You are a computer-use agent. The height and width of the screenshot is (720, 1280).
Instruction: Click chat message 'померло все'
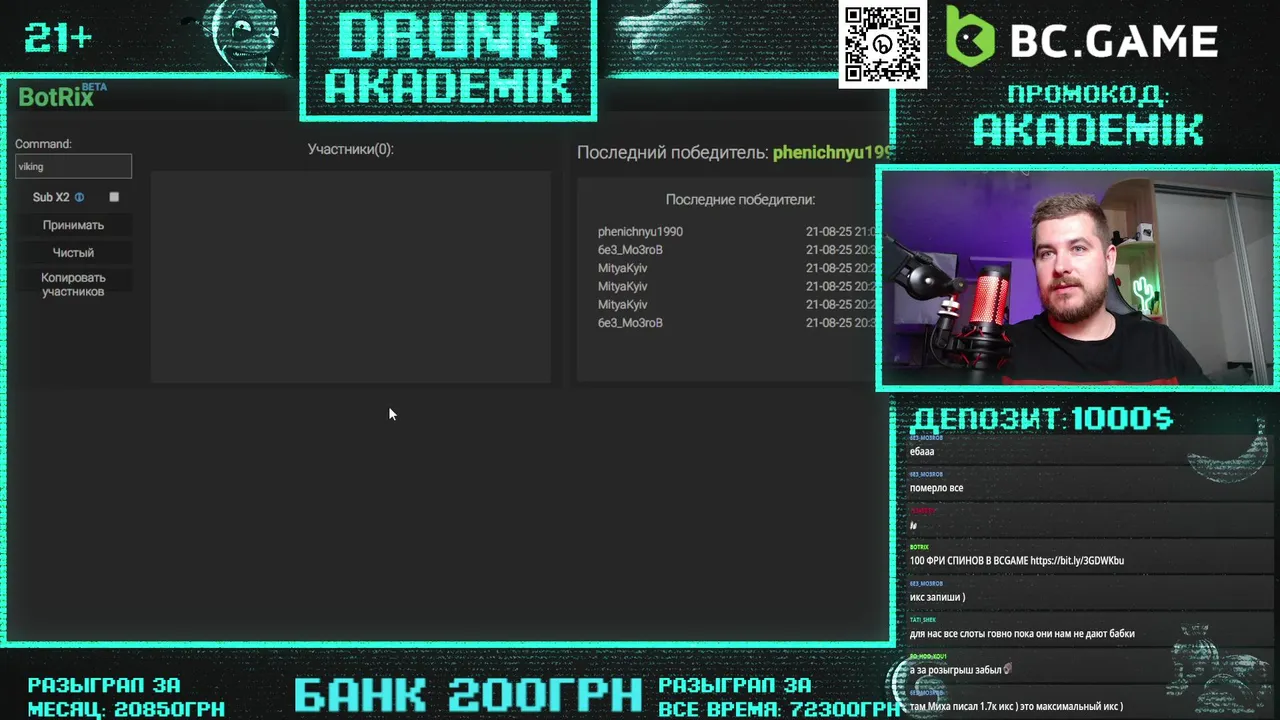pyautogui.click(x=936, y=488)
